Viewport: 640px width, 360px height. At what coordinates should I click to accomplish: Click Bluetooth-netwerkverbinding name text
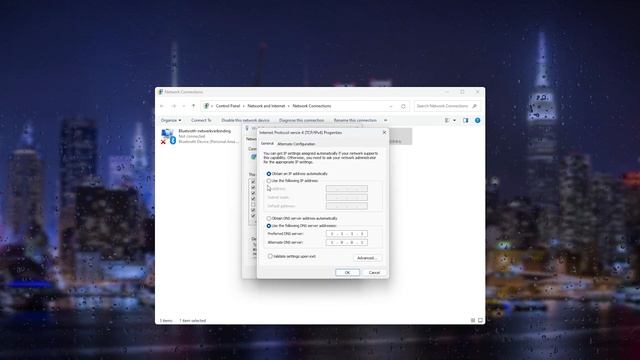pos(204,131)
